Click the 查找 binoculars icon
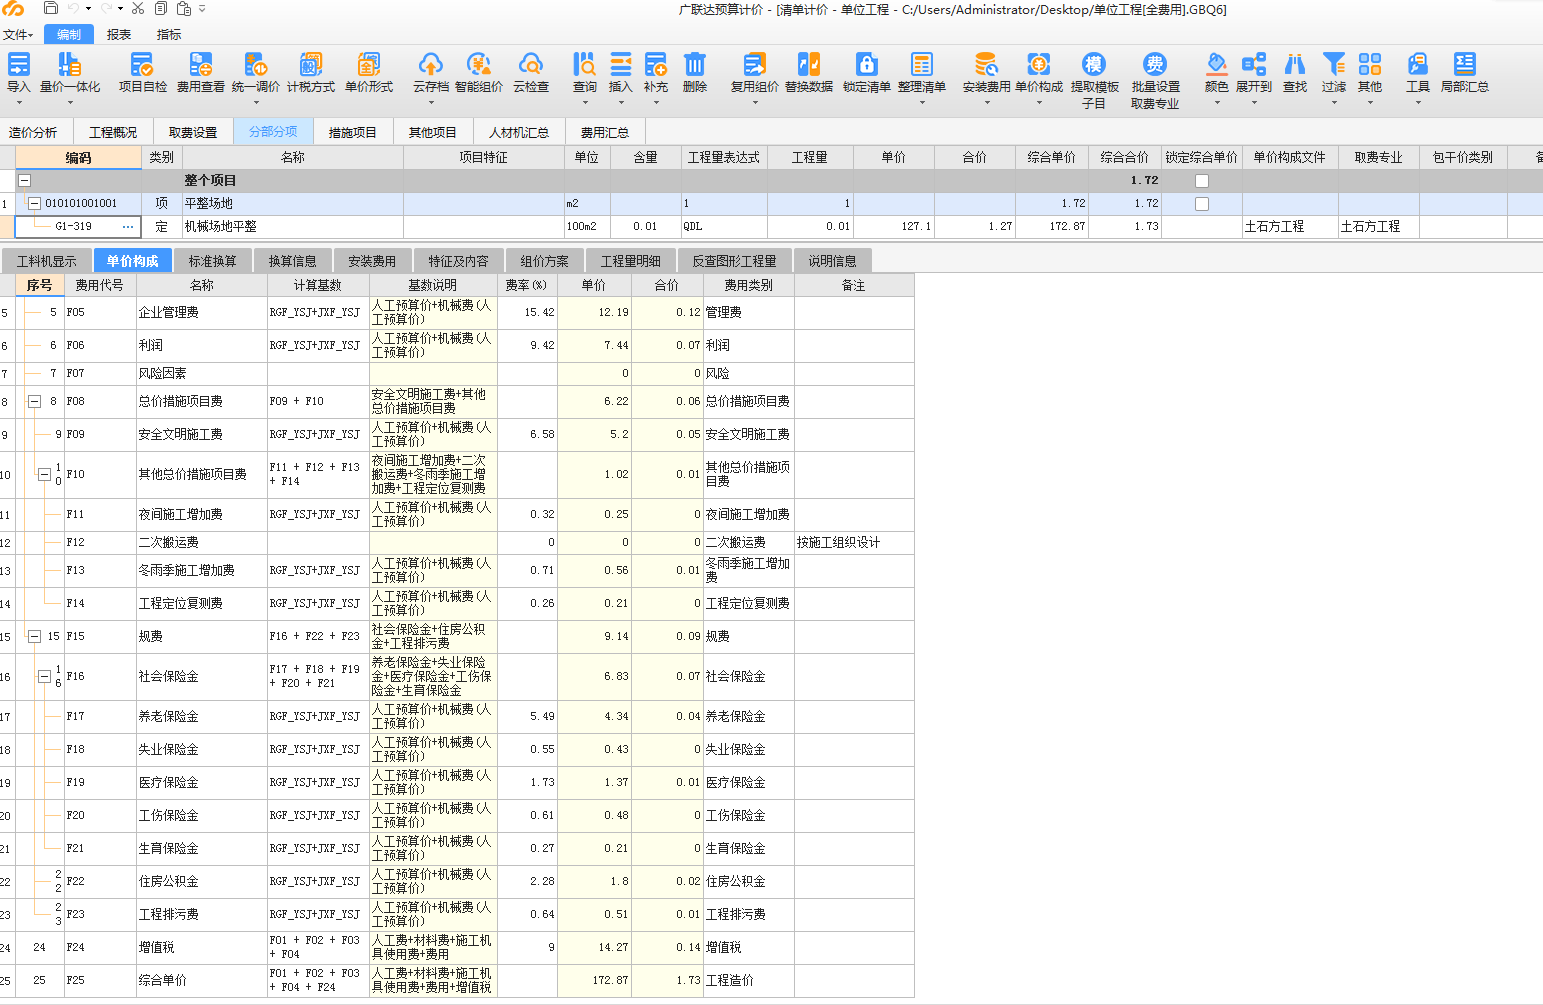 coord(1294,65)
